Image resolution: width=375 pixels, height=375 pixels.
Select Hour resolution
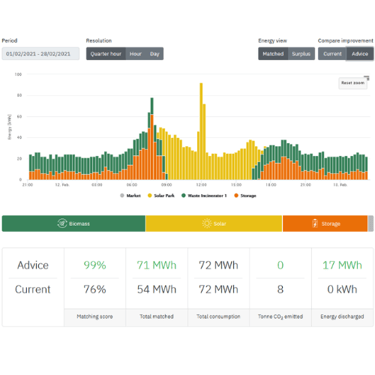136,54
